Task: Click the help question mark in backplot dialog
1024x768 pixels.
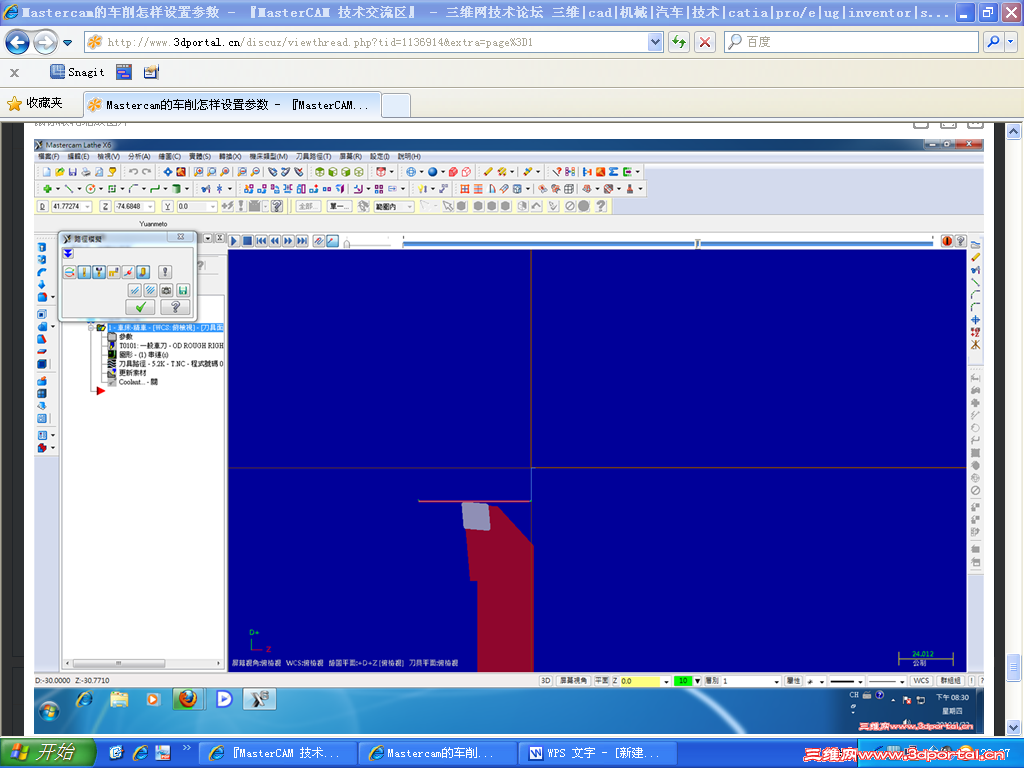Action: 175,306
